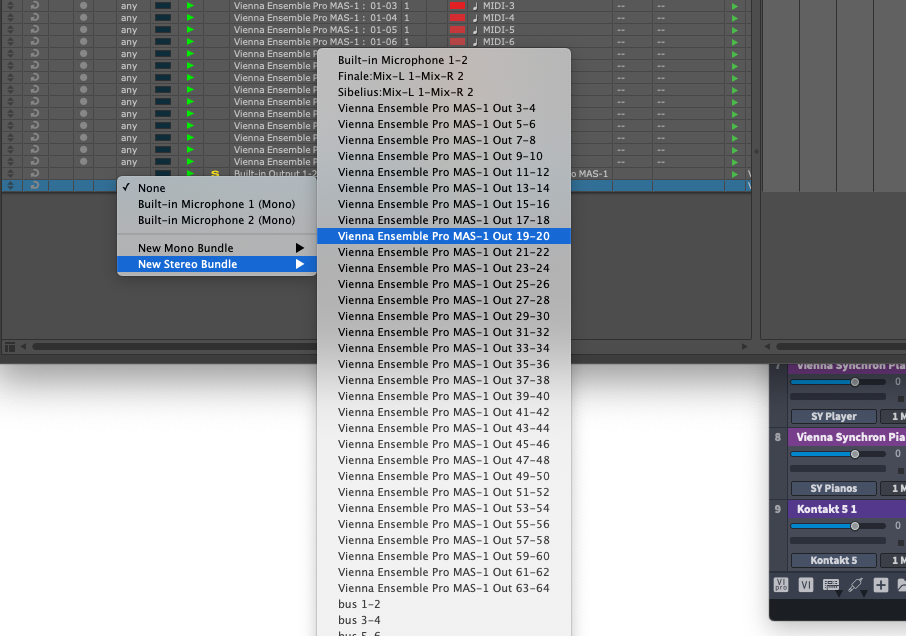
Task: Open the column setup icon at the track list's bottom left
Action: coord(10,347)
